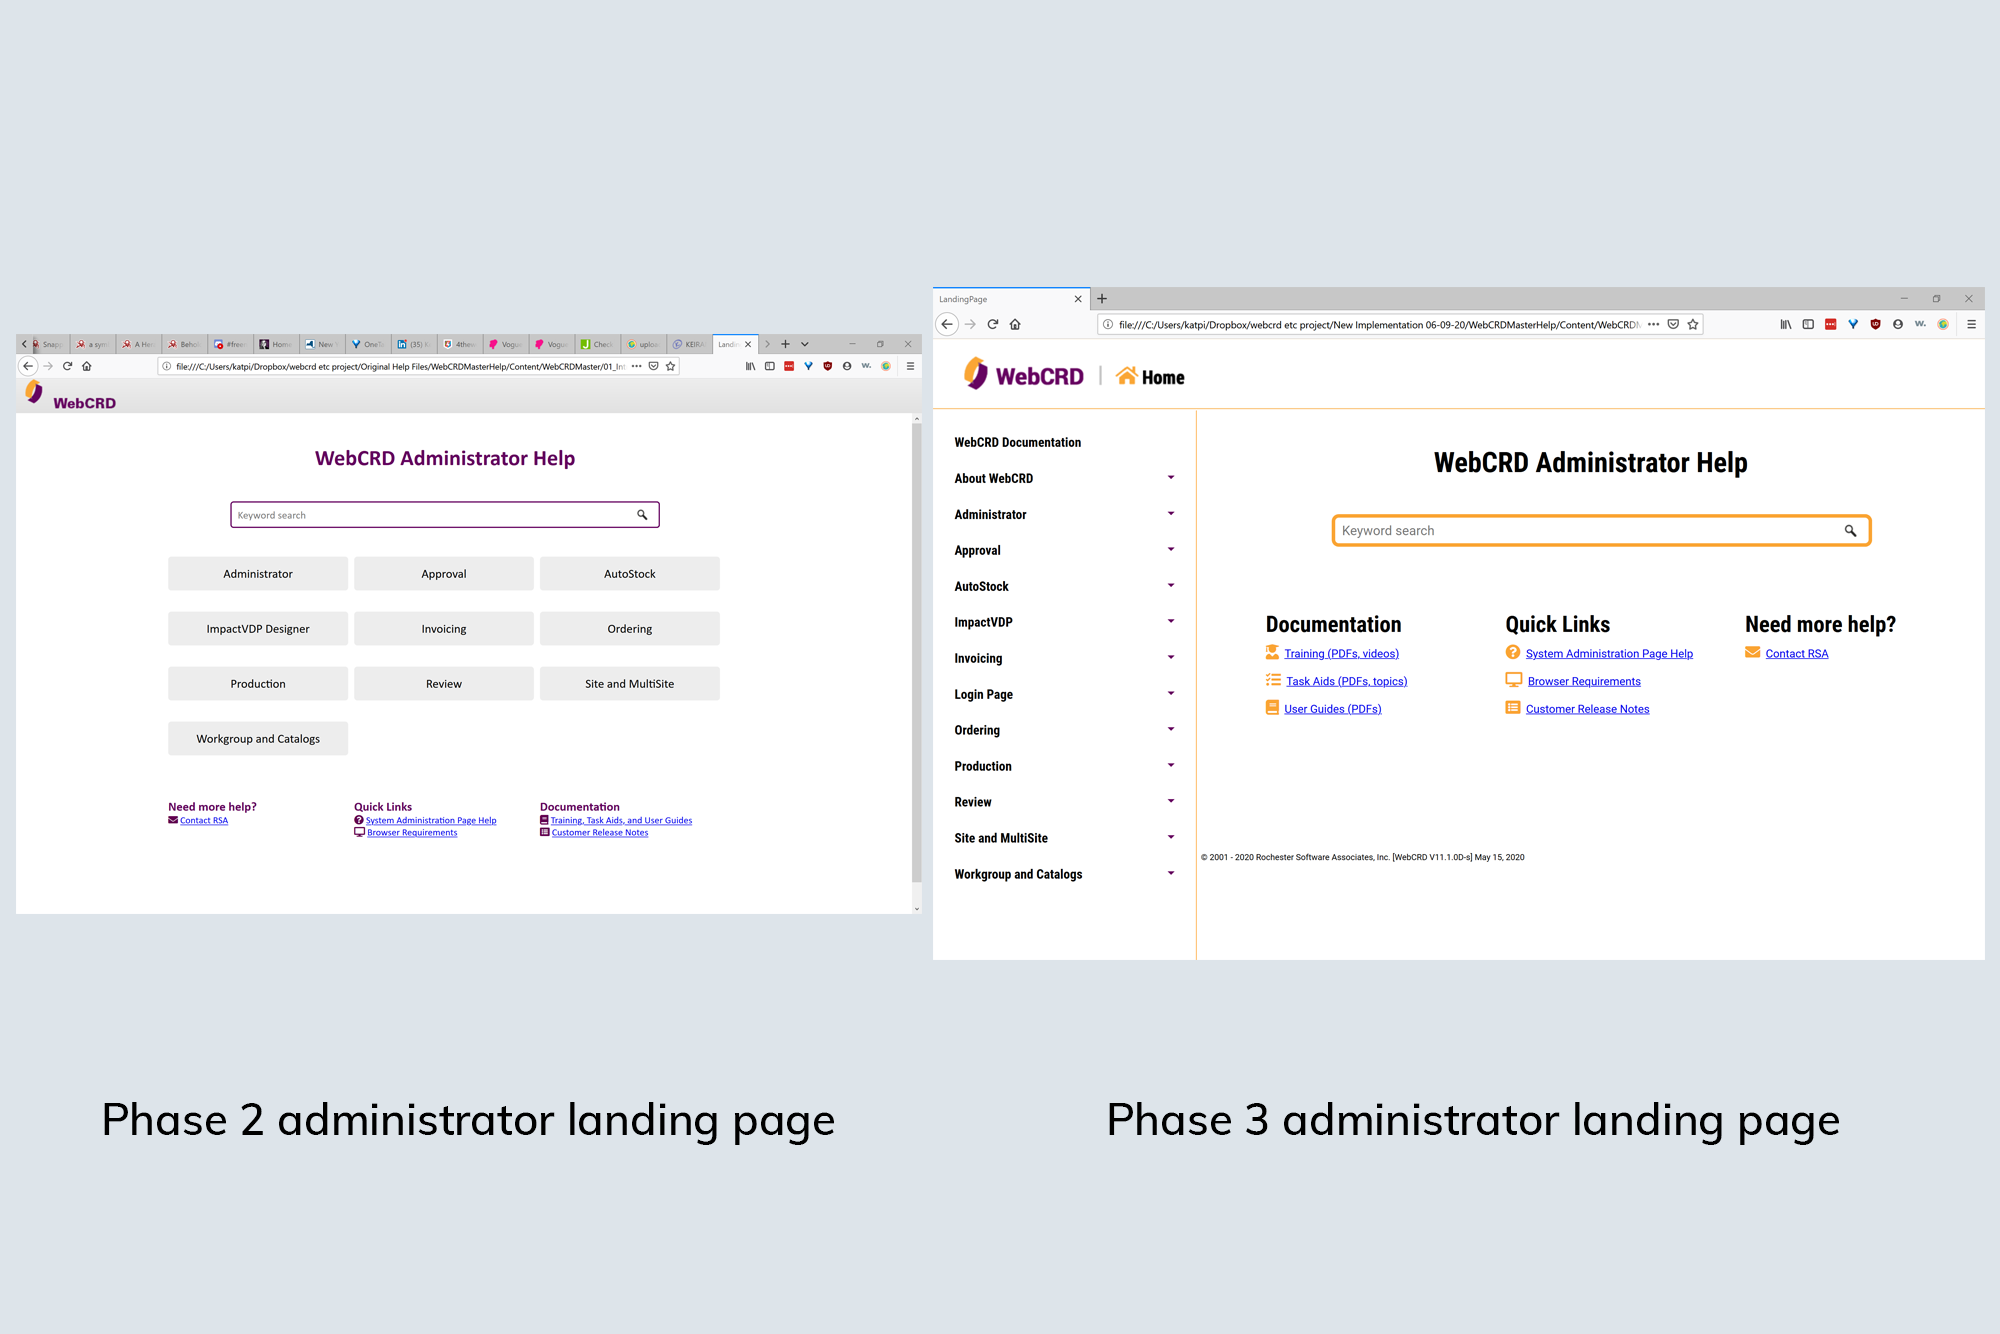Click the Administrator button on the Phase 2 page

pos(258,574)
